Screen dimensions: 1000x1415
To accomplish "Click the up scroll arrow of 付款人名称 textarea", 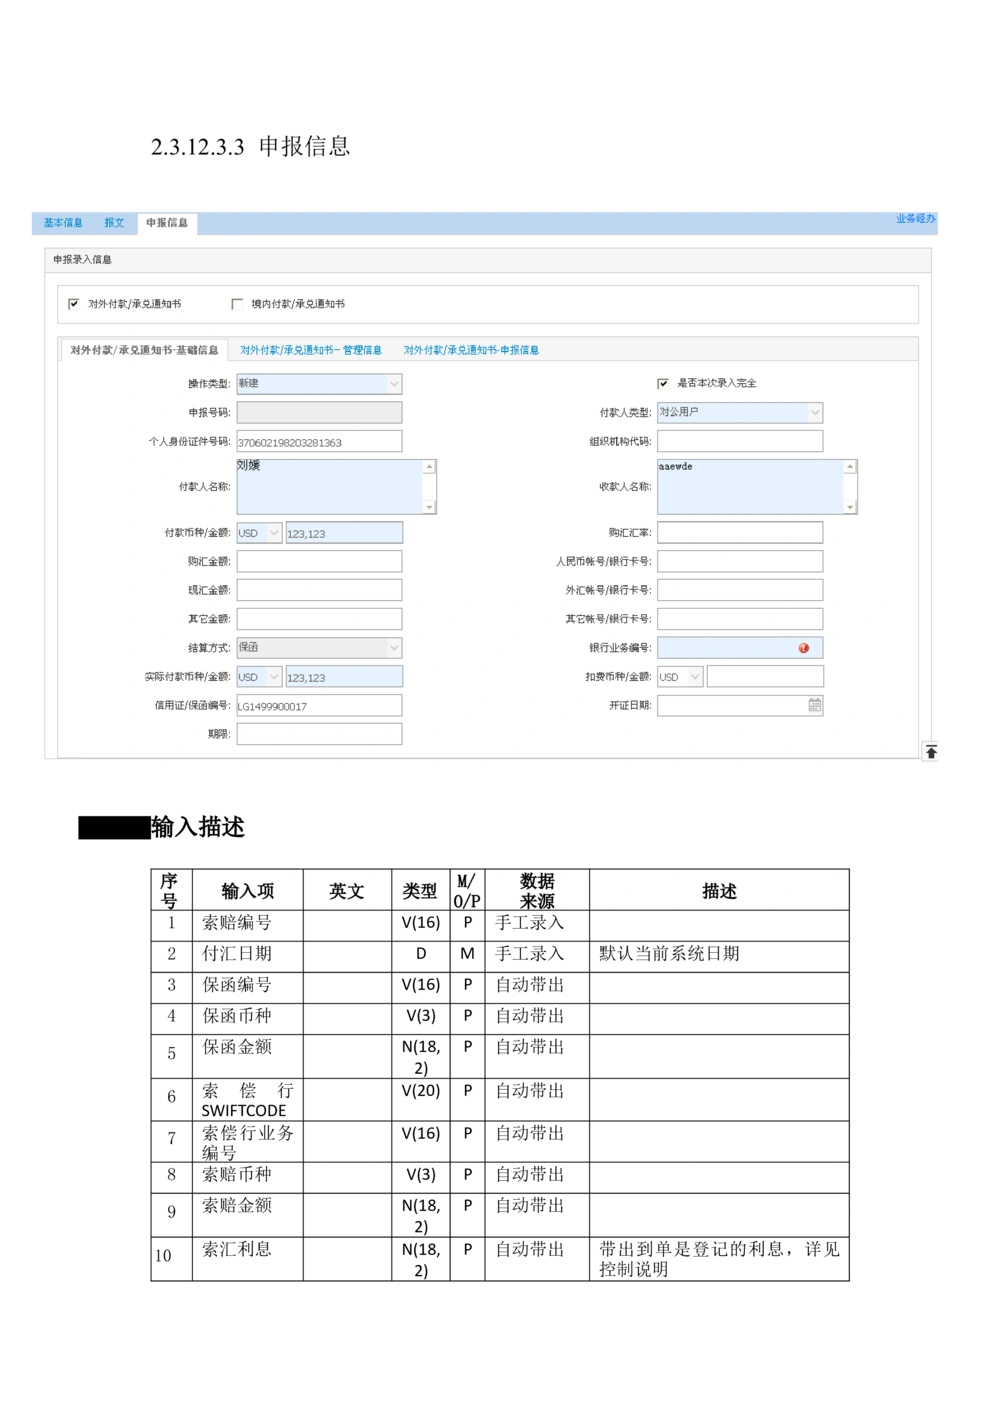I will tap(430, 464).
